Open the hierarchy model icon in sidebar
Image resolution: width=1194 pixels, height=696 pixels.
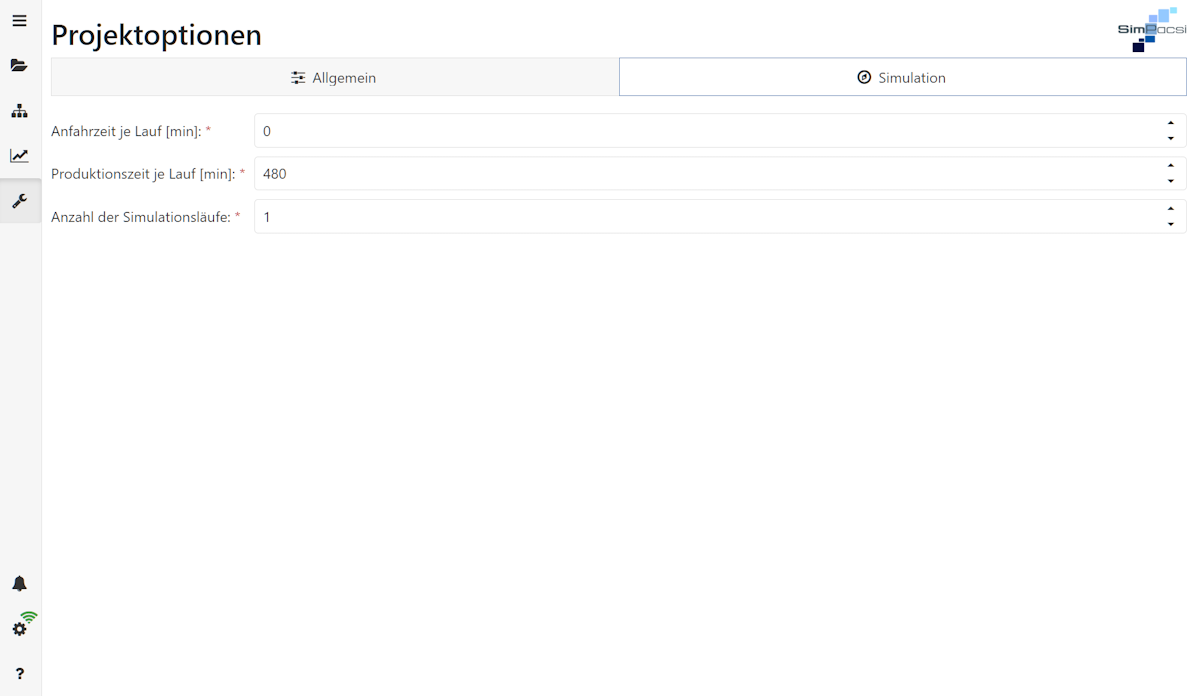(x=19, y=111)
